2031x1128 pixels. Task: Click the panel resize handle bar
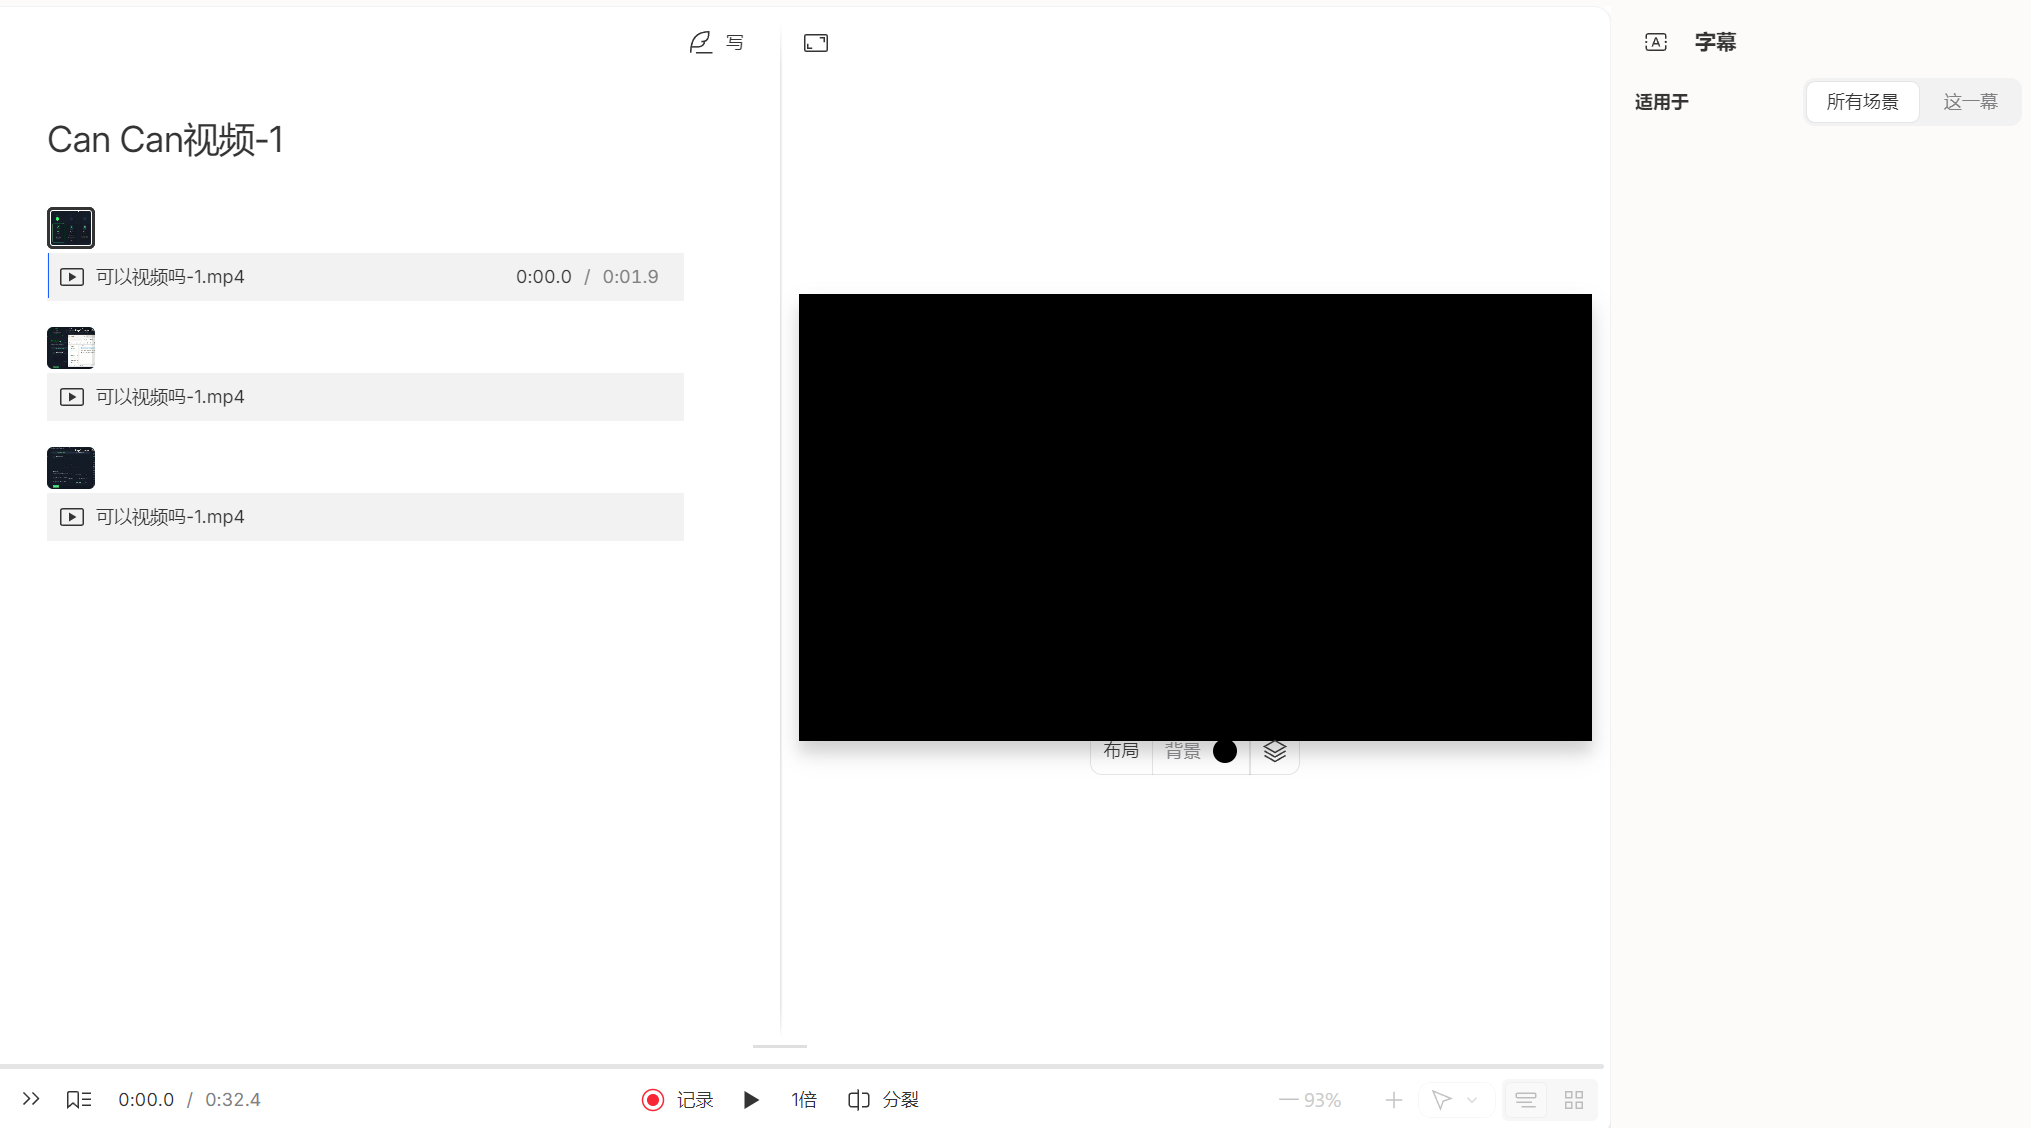point(780,1046)
